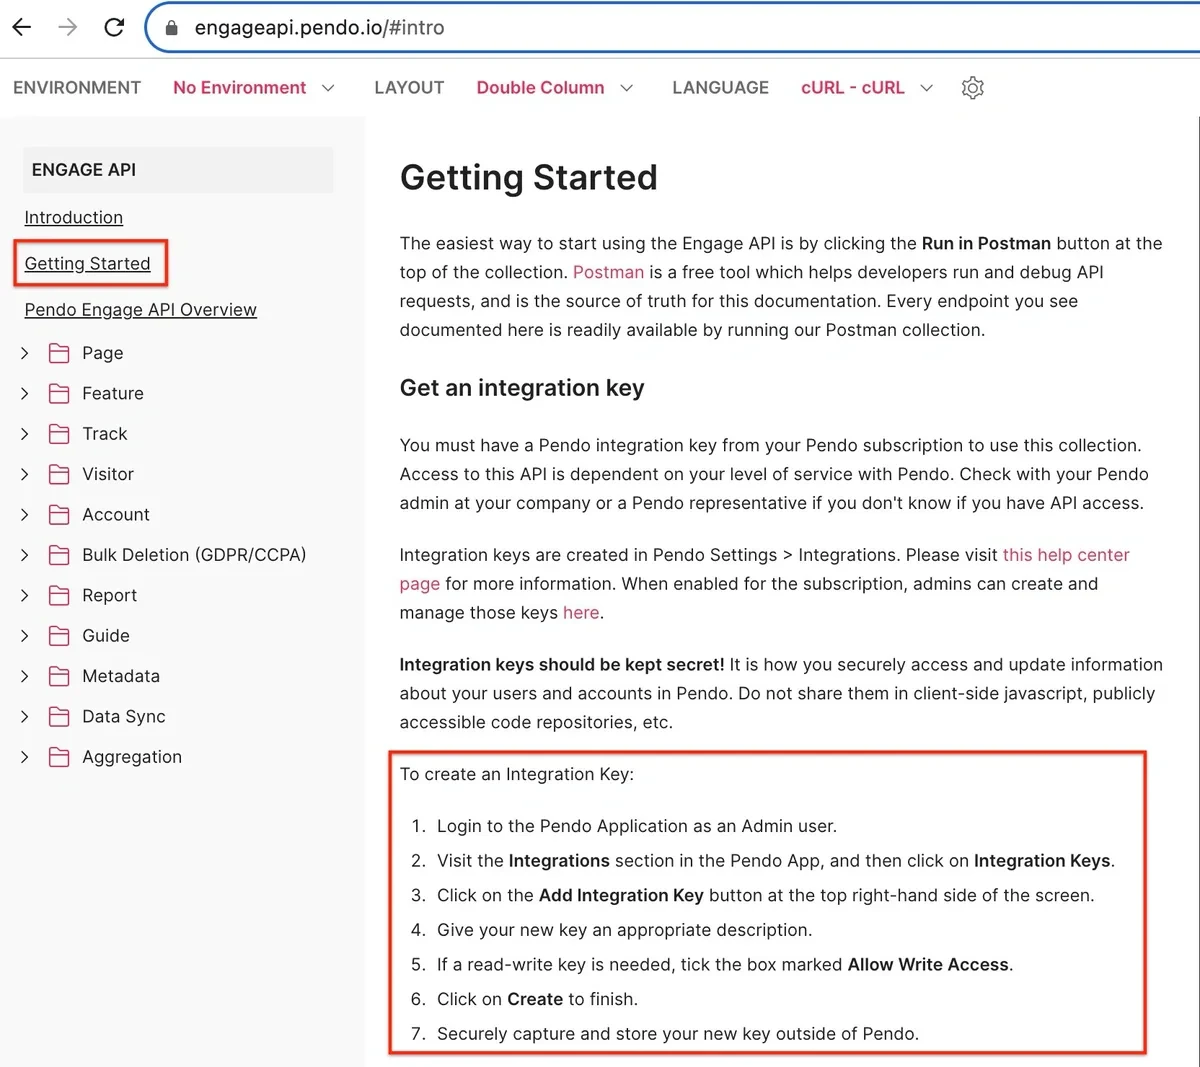
Task: Open the Introduction page
Action: coord(73,217)
